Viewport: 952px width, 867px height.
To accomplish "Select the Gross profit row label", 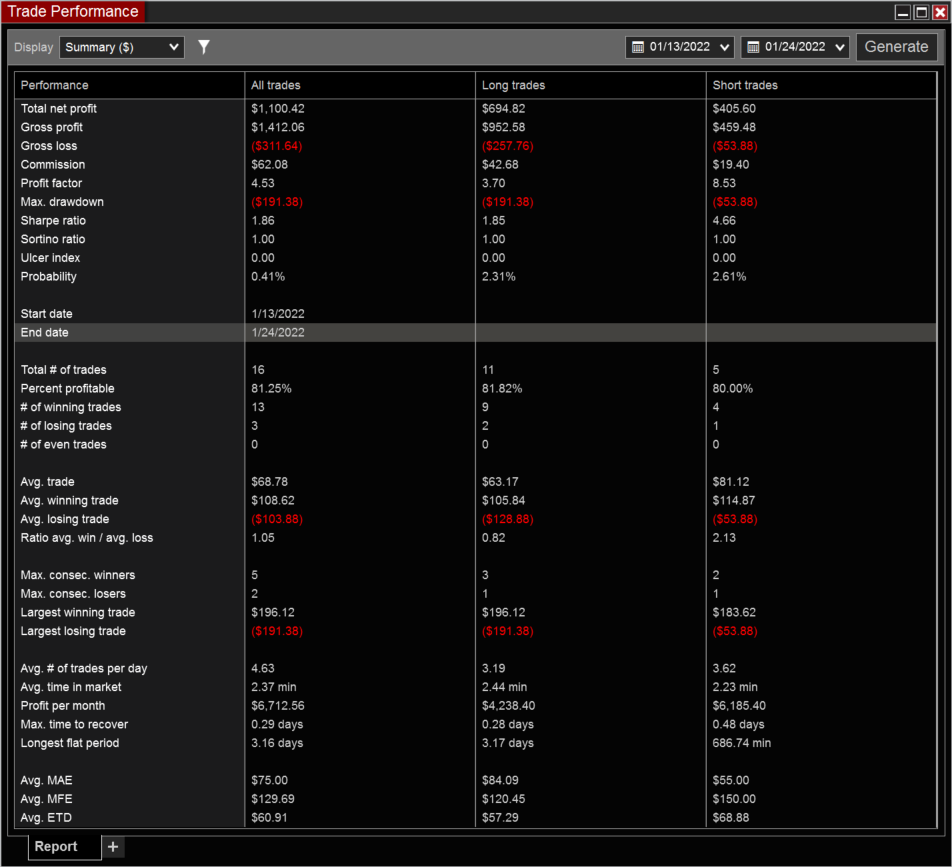I will point(52,128).
